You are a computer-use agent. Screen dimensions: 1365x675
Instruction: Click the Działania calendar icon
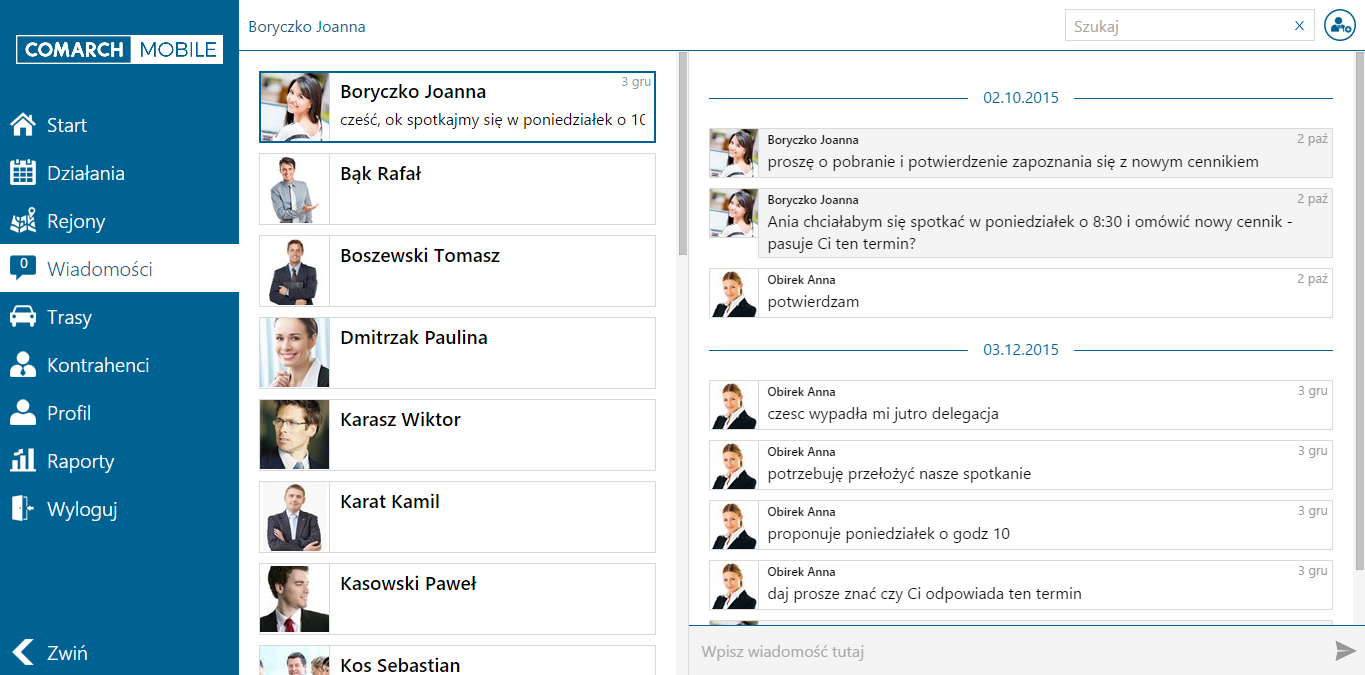(22, 173)
